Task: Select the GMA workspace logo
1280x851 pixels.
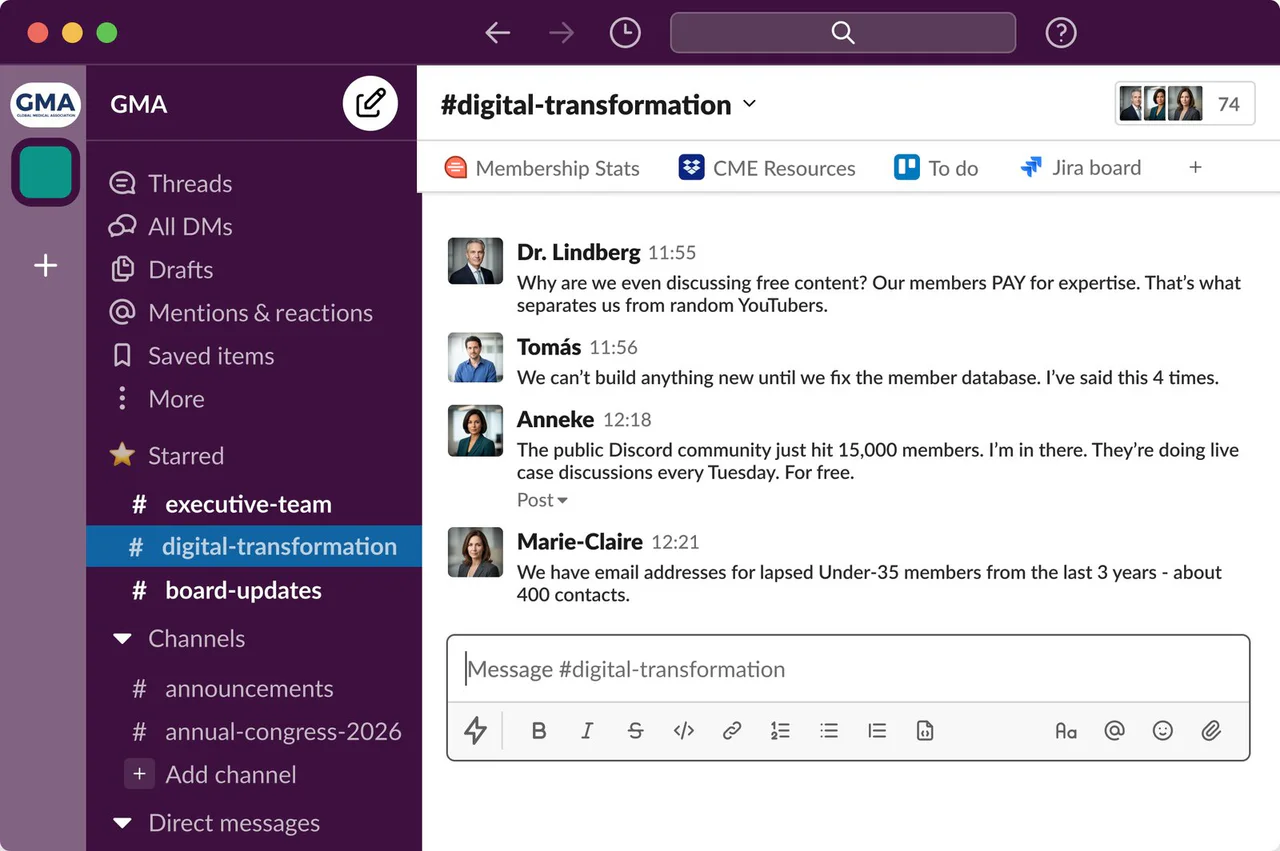Action: [45, 104]
